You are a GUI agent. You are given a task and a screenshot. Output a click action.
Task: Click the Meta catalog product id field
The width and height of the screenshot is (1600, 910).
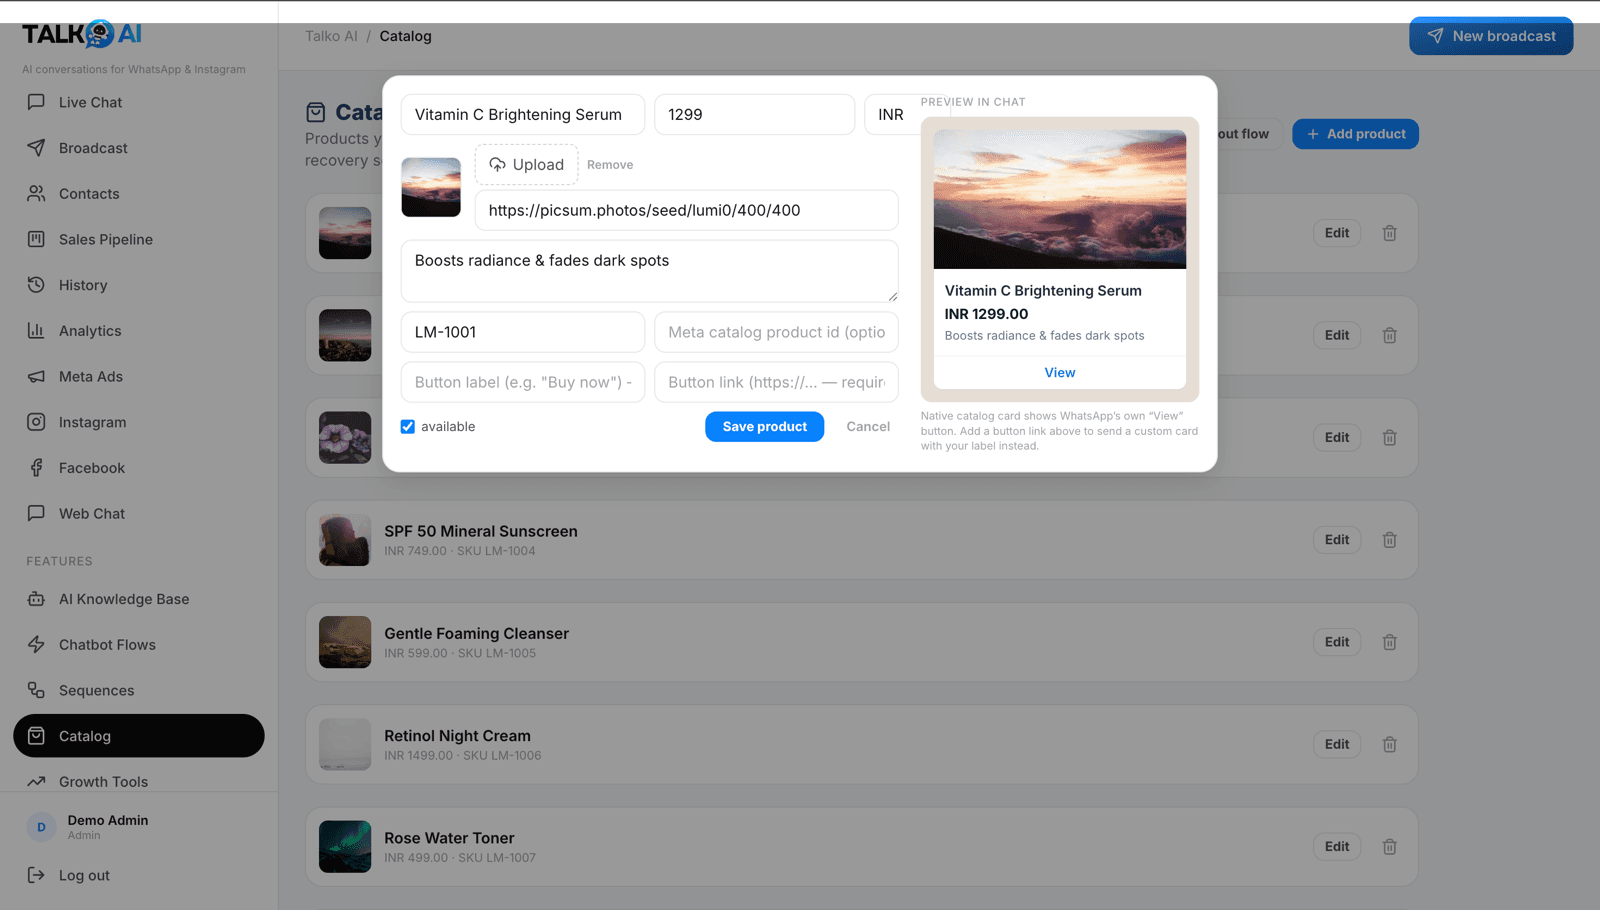point(776,332)
